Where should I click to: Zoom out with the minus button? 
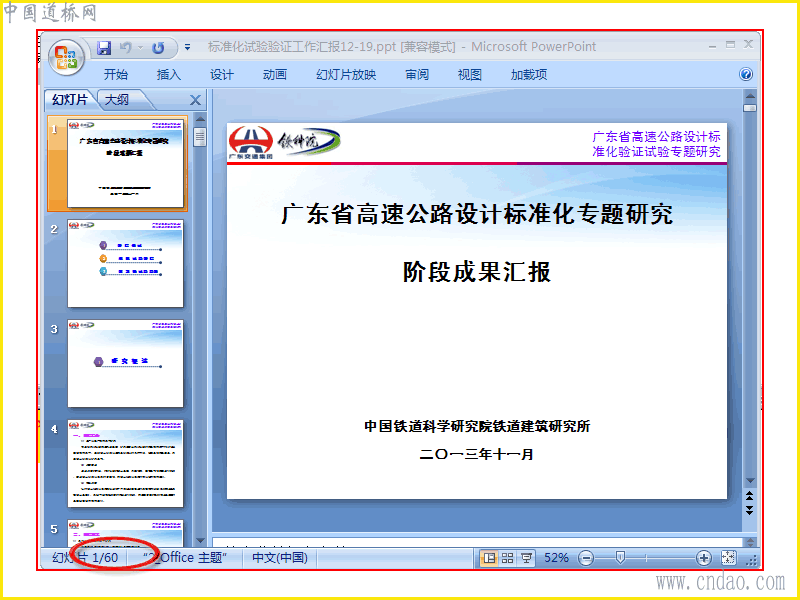(x=586, y=558)
